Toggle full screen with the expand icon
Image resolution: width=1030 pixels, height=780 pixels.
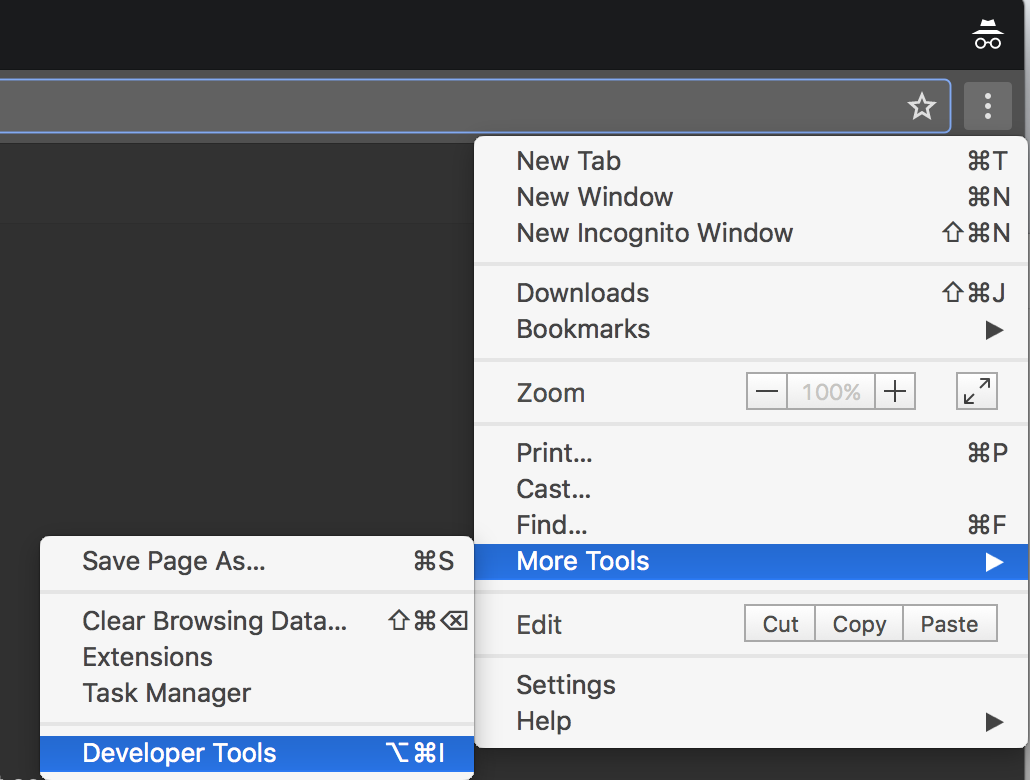976,390
